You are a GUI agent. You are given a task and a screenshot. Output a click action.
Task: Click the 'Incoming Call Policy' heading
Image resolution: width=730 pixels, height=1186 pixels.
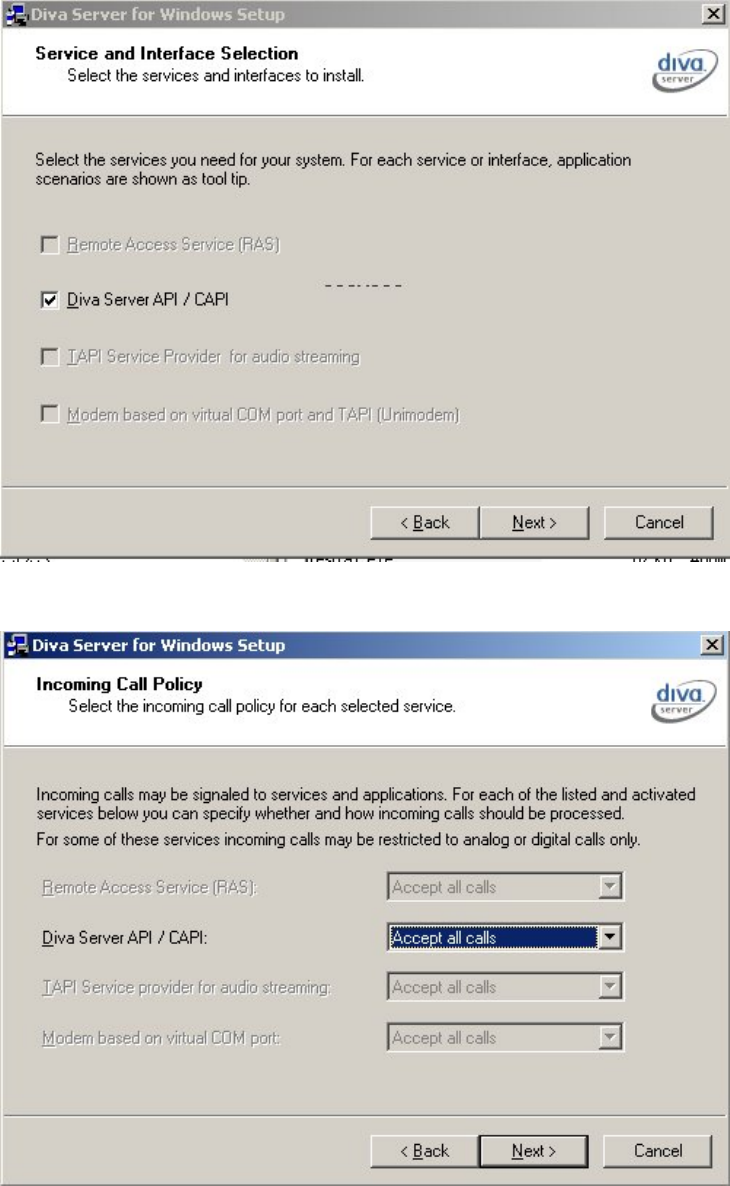(120, 685)
